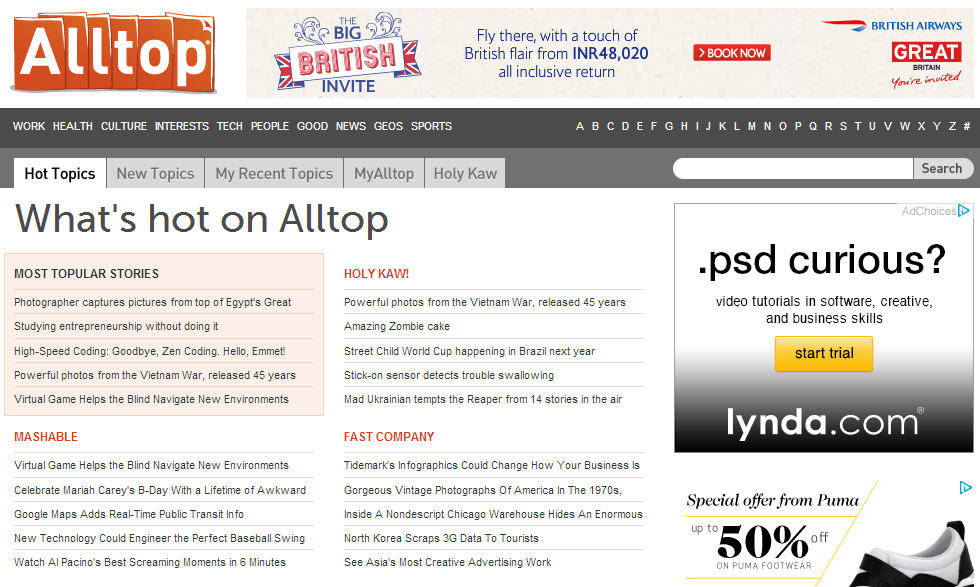Open Al Pacino's Screaming Moments story
The width and height of the screenshot is (980, 587).
tap(150, 563)
